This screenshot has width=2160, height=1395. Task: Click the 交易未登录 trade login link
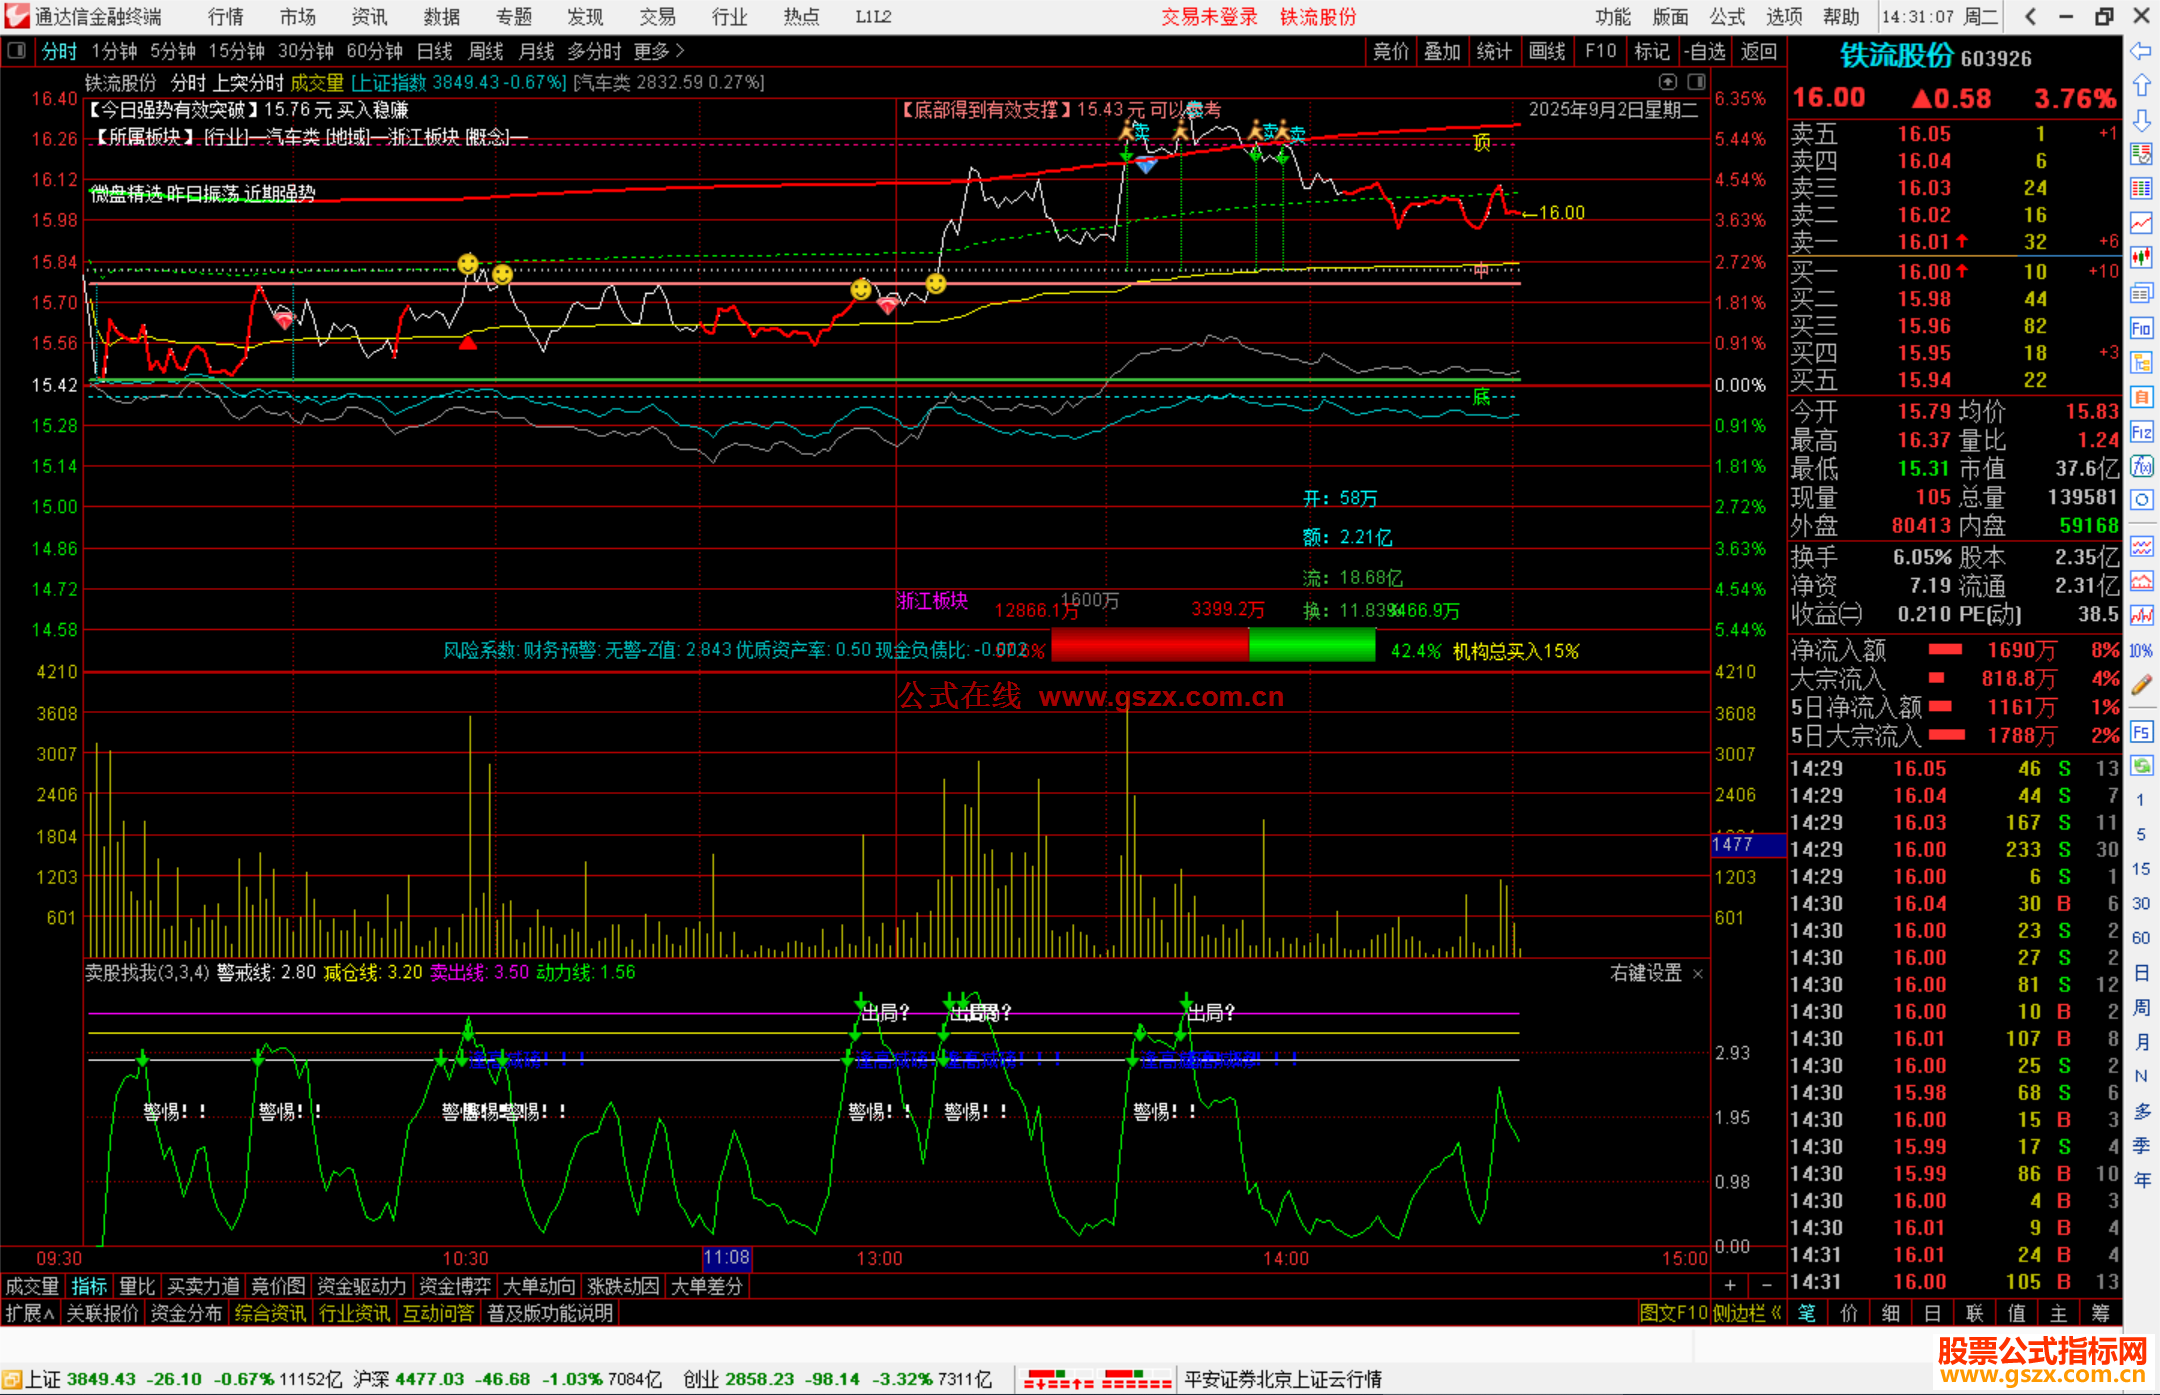[1209, 16]
